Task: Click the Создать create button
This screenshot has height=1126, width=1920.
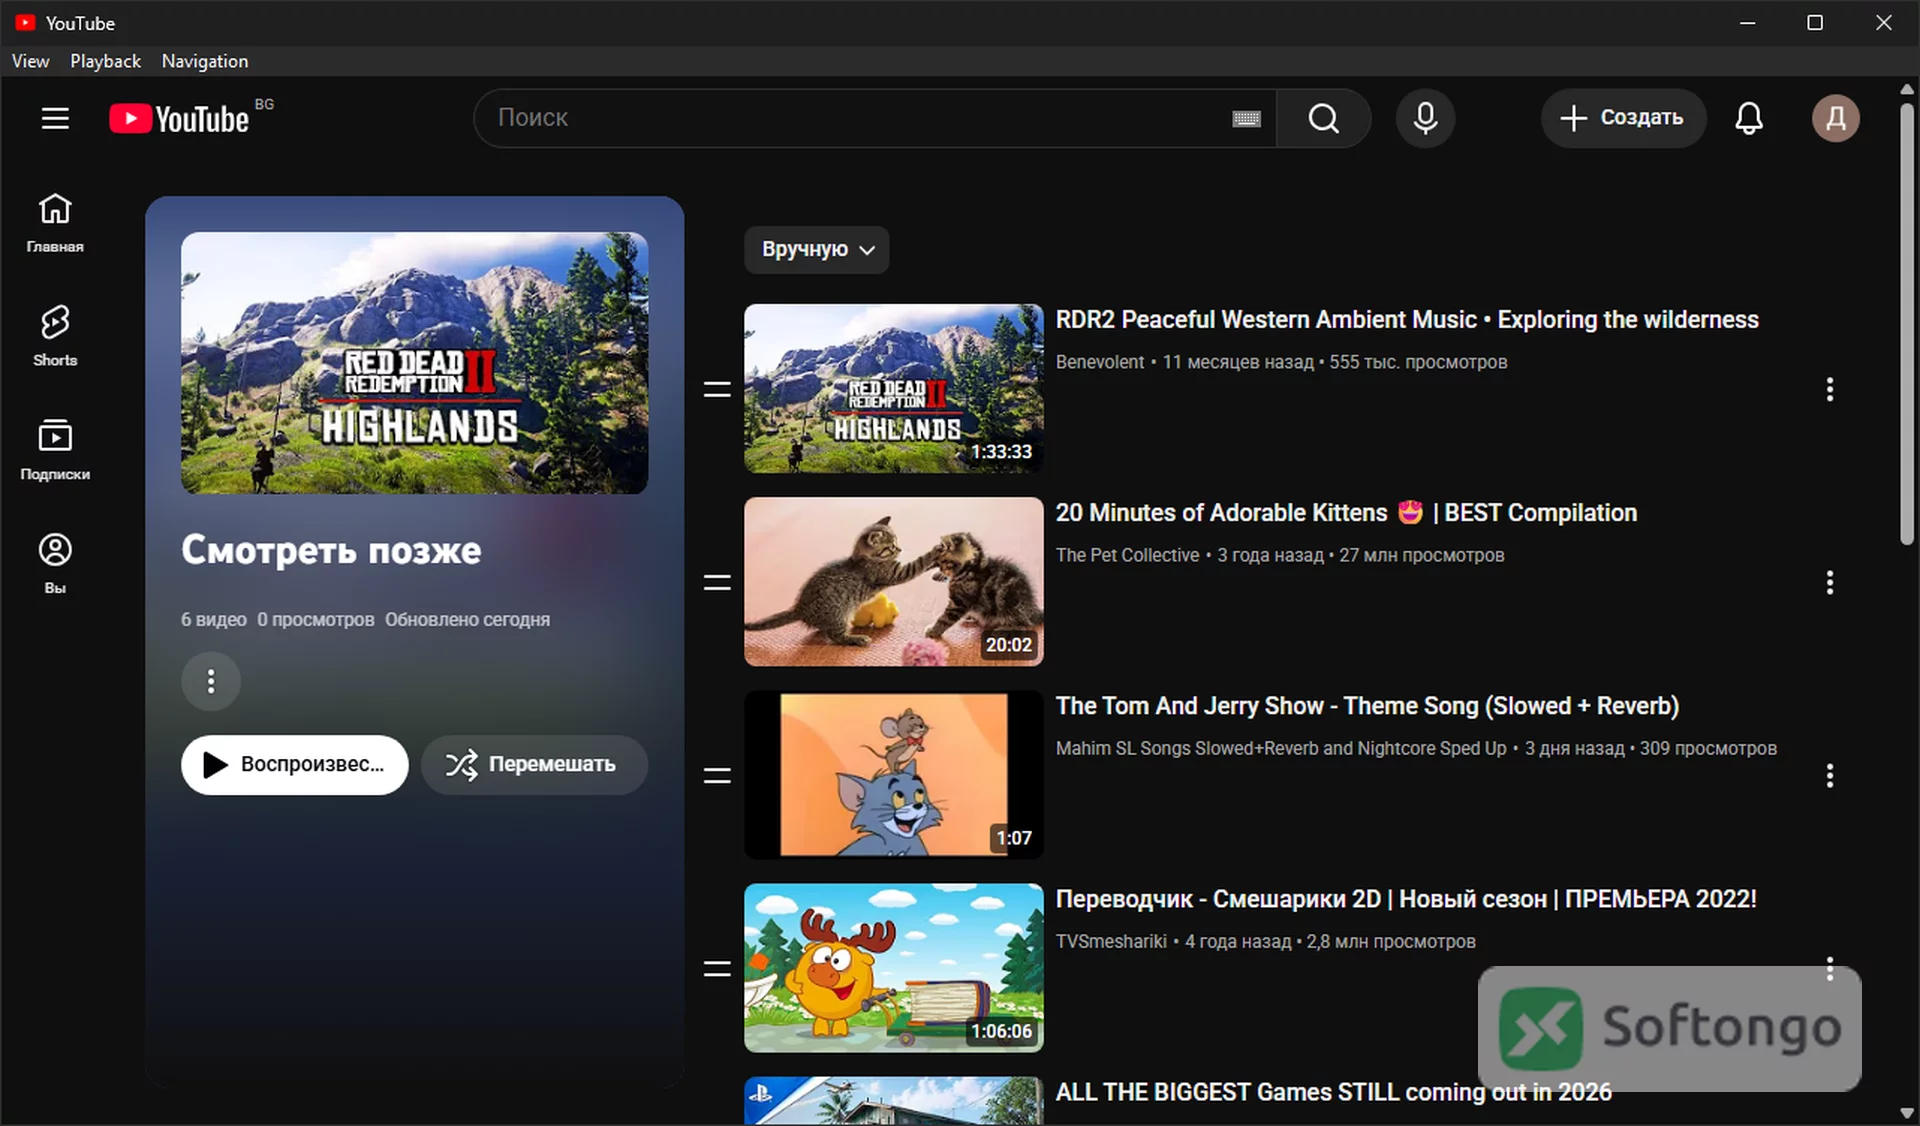Action: pyautogui.click(x=1622, y=118)
